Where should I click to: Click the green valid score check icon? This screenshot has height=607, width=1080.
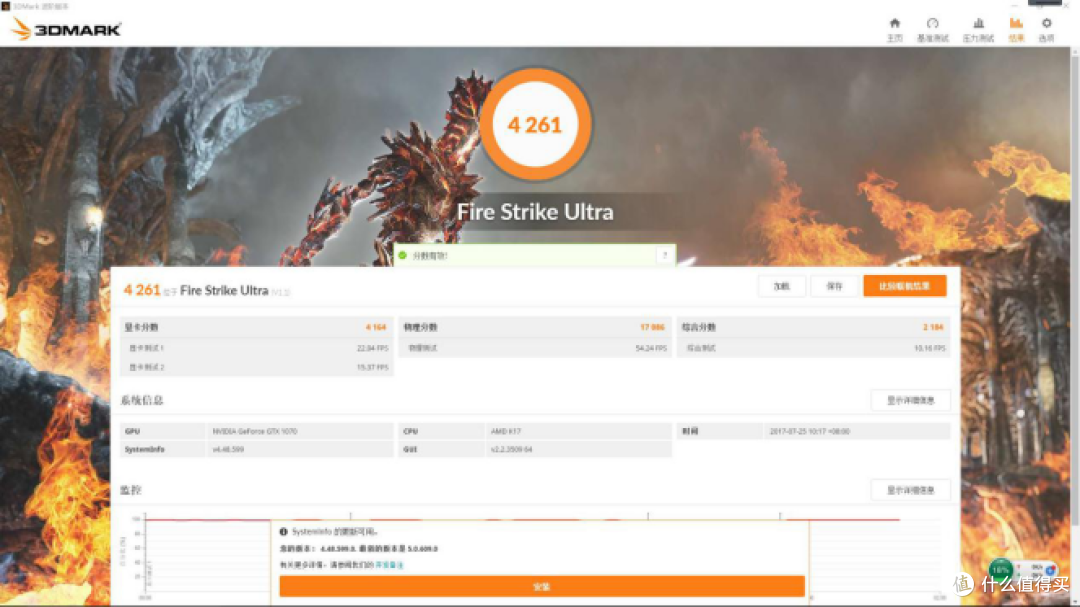pos(402,256)
